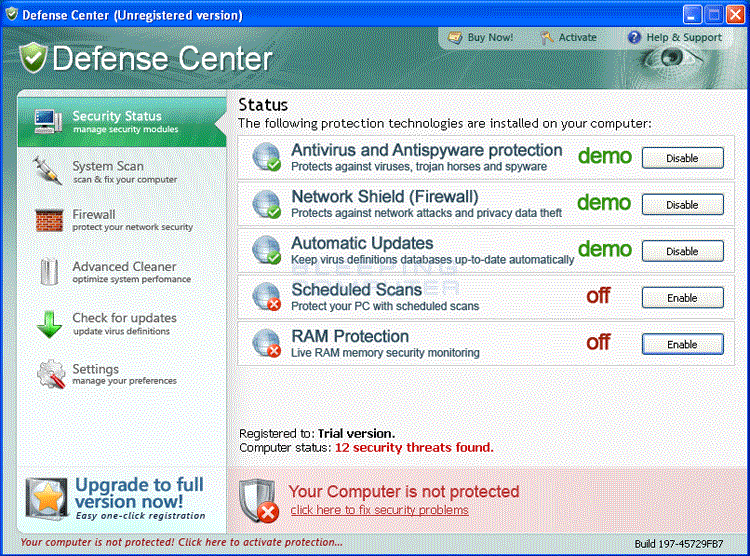Open the Buy Now! tab
The image size is (750, 556).
pyautogui.click(x=481, y=38)
